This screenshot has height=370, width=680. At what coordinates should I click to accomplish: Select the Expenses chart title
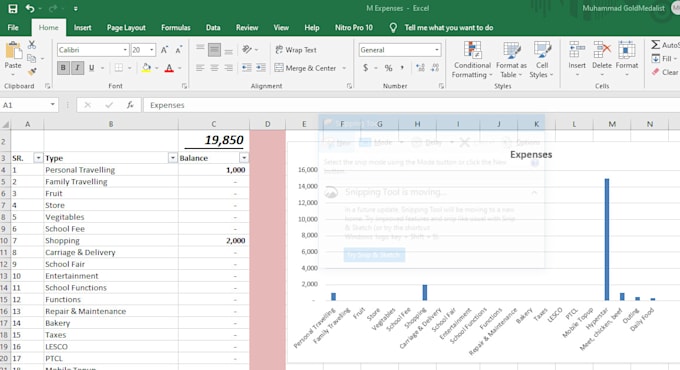(531, 154)
